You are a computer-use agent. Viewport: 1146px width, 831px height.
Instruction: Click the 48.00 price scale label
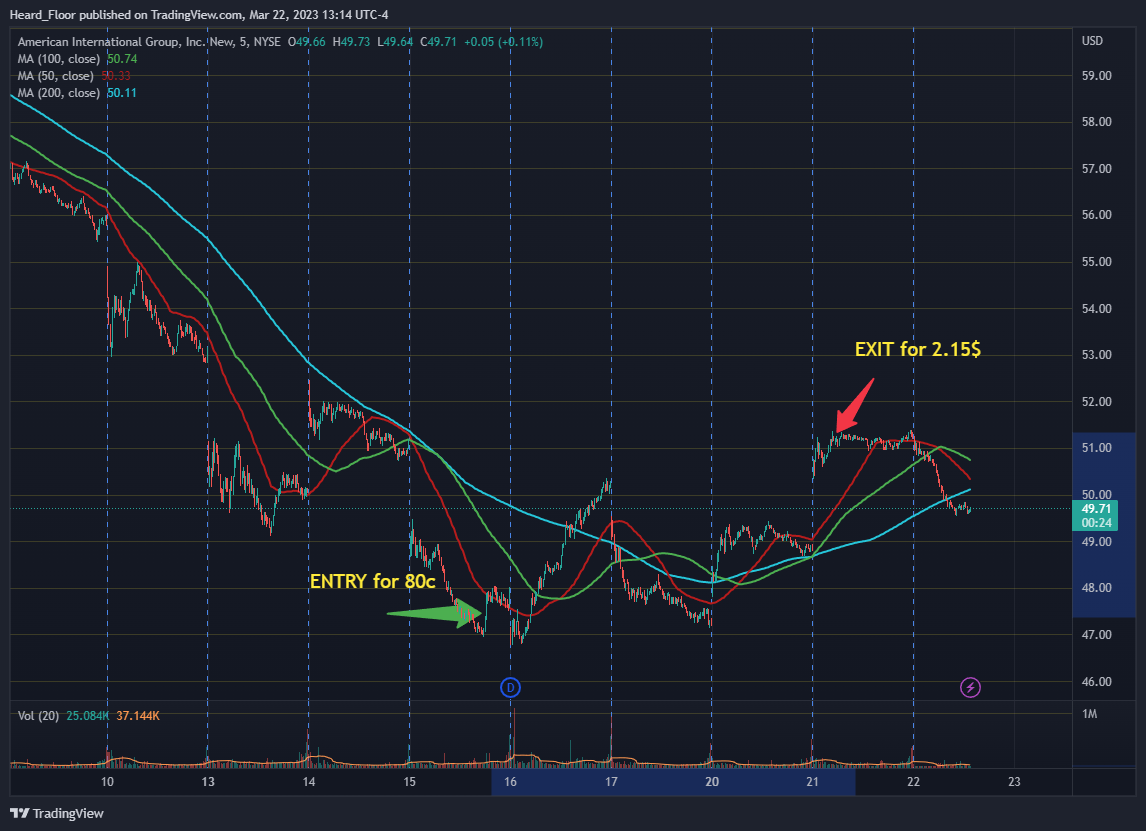1096,588
